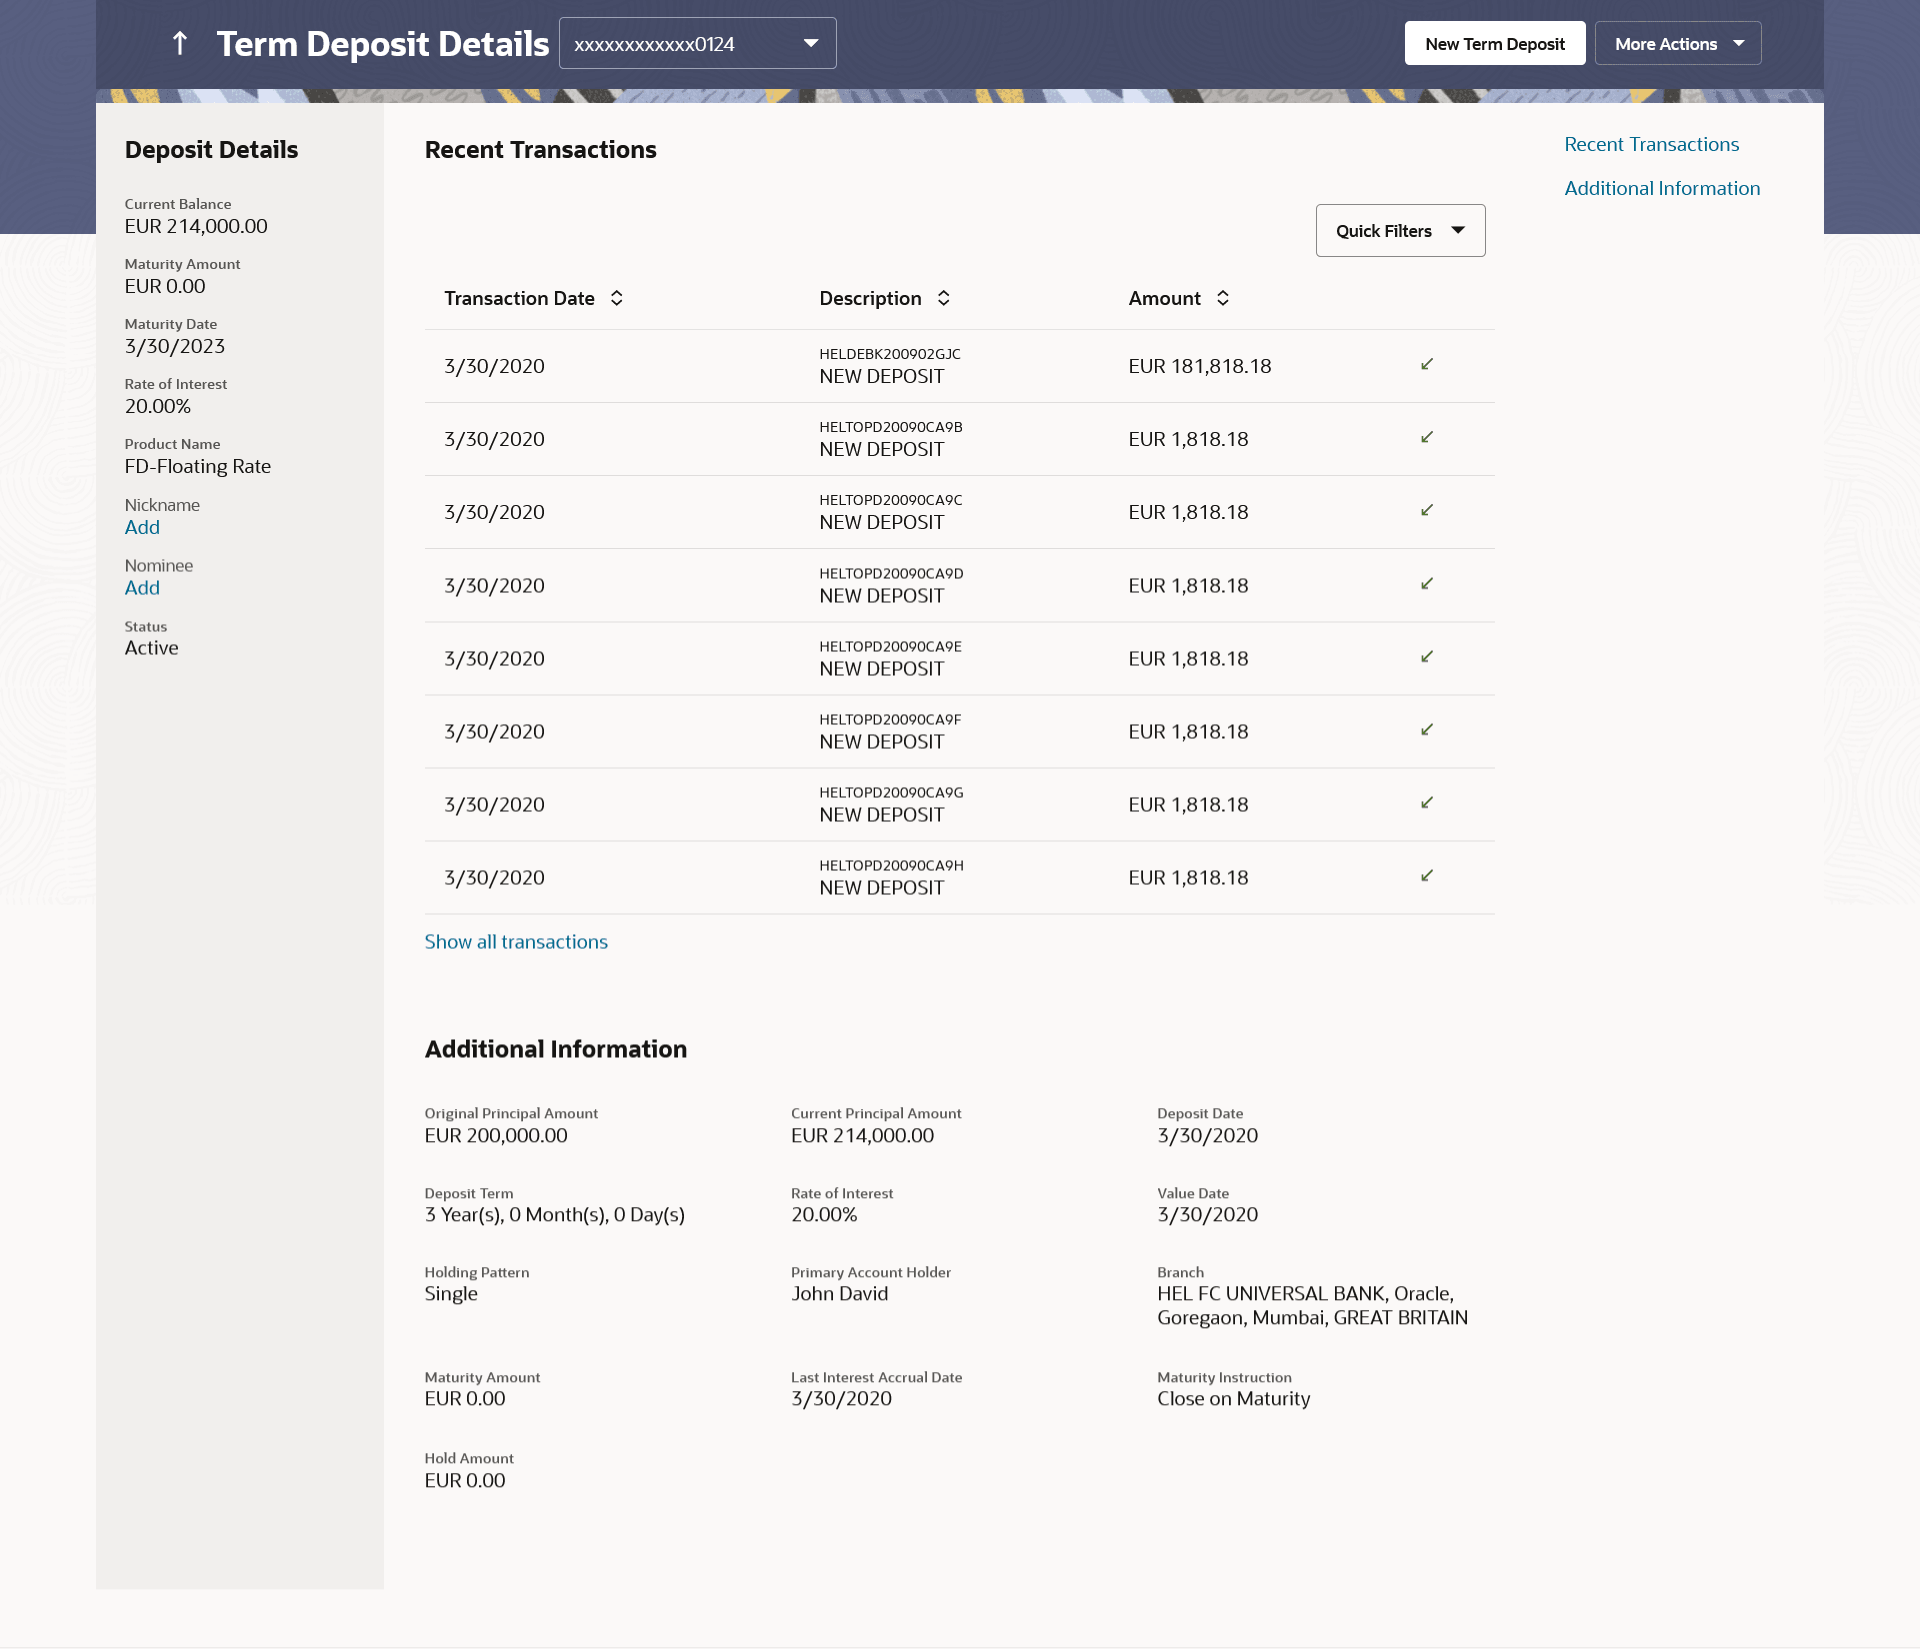Image resolution: width=1920 pixels, height=1652 pixels.
Task: Click the back arrow beside Term Deposit Details
Action: 180,43
